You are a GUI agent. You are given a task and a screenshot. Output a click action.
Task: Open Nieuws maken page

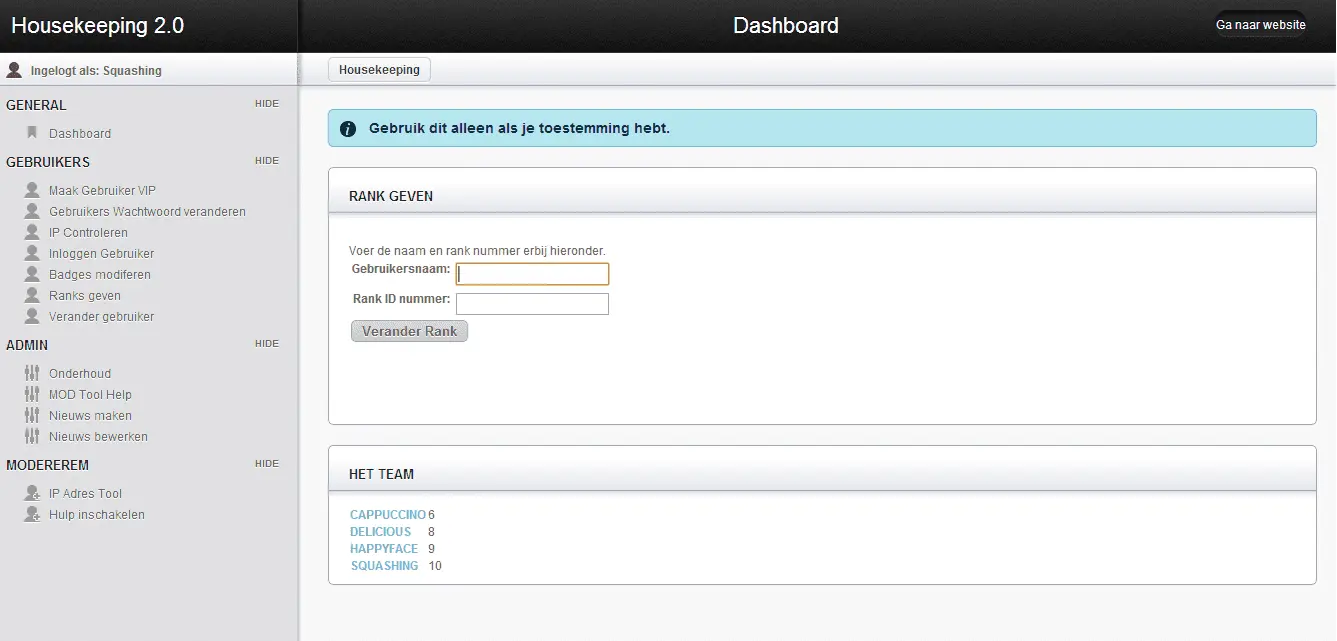pos(90,415)
